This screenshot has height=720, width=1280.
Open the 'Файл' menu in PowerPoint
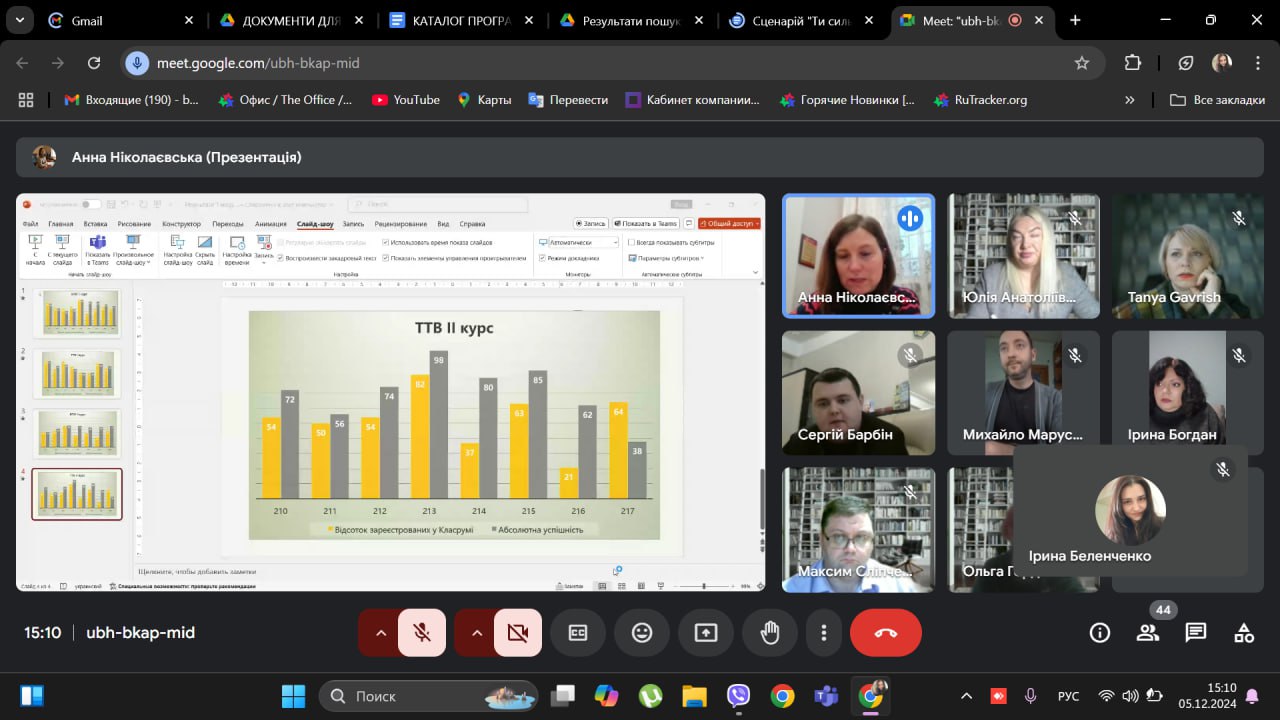tap(30, 224)
